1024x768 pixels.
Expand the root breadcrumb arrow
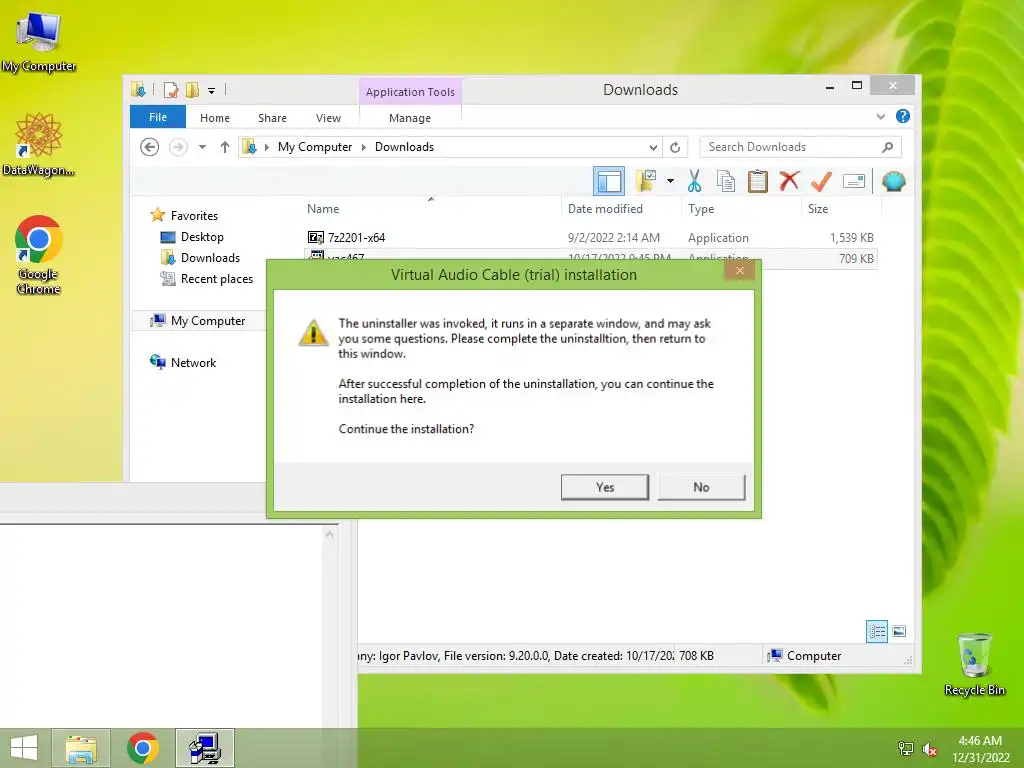(x=266, y=147)
